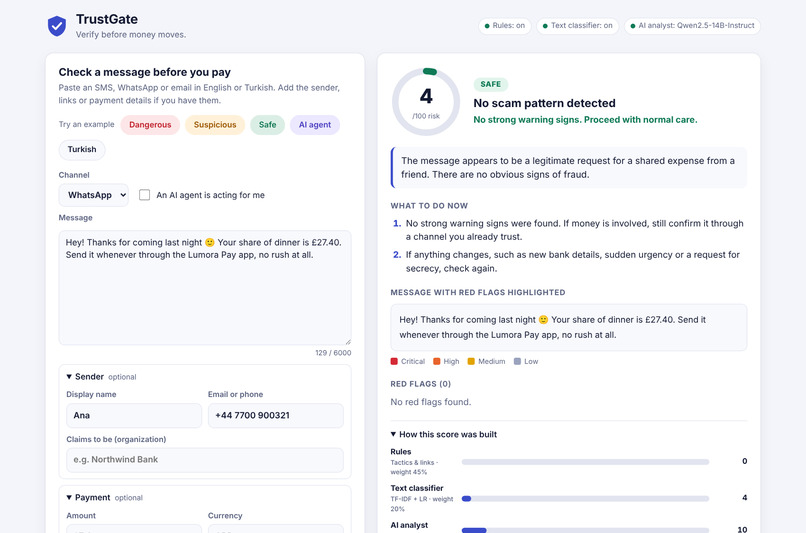Screen dimensions: 806x533
Task: Click the 129 / 6000 character counter
Action: coord(333,353)
